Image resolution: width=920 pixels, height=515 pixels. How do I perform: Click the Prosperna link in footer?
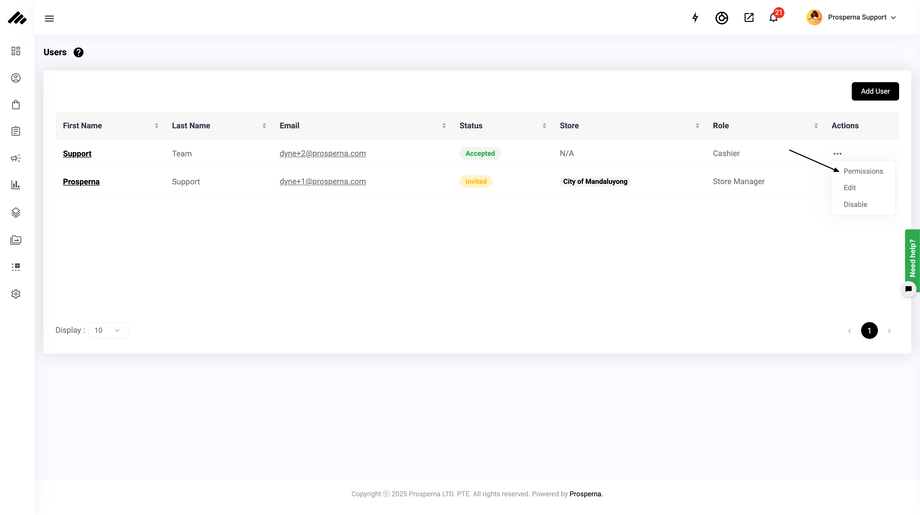586,494
